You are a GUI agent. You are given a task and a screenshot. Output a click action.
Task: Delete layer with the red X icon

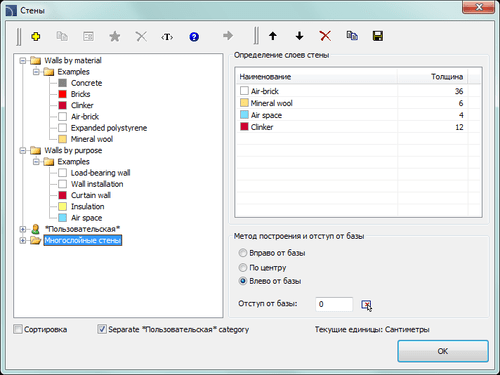pyautogui.click(x=325, y=36)
